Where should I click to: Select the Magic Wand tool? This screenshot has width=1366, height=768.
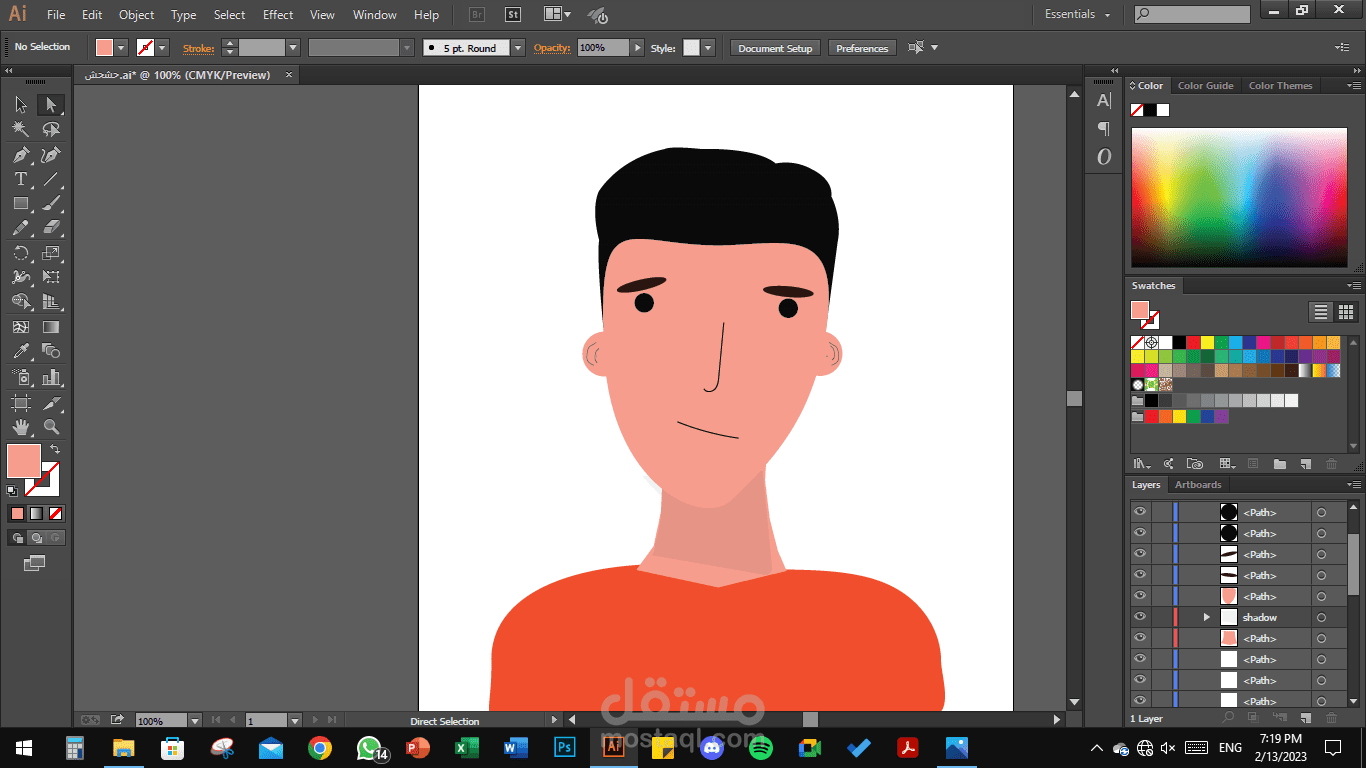[x=20, y=129]
